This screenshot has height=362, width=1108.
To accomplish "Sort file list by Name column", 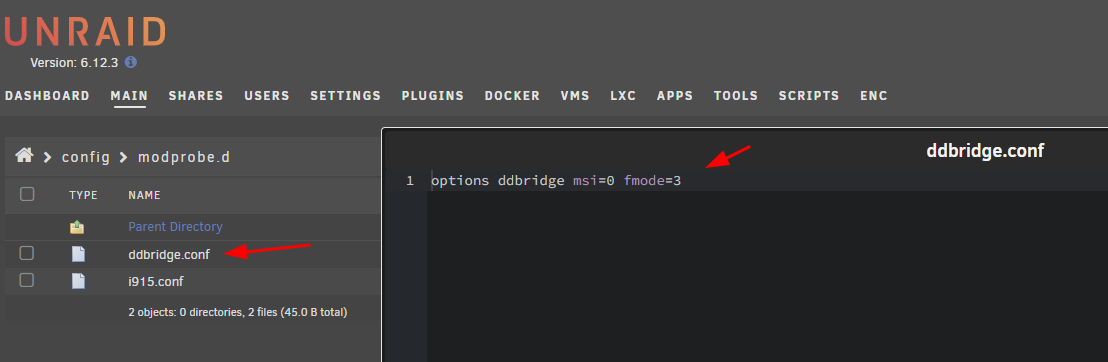I will pyautogui.click(x=144, y=195).
